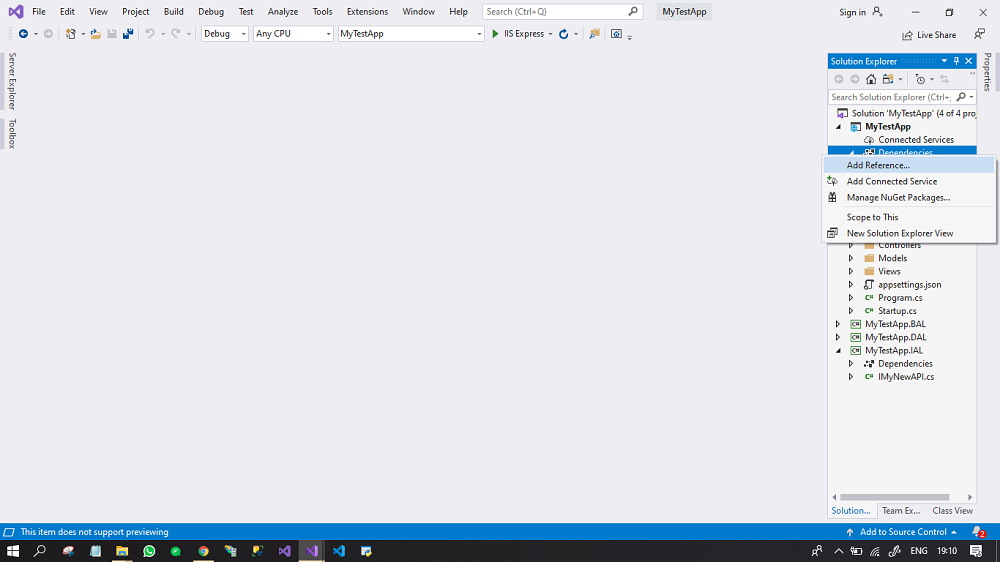Select Solution 'MyTestApp' root node
The height and width of the screenshot is (562, 1000).
pyautogui.click(x=908, y=114)
